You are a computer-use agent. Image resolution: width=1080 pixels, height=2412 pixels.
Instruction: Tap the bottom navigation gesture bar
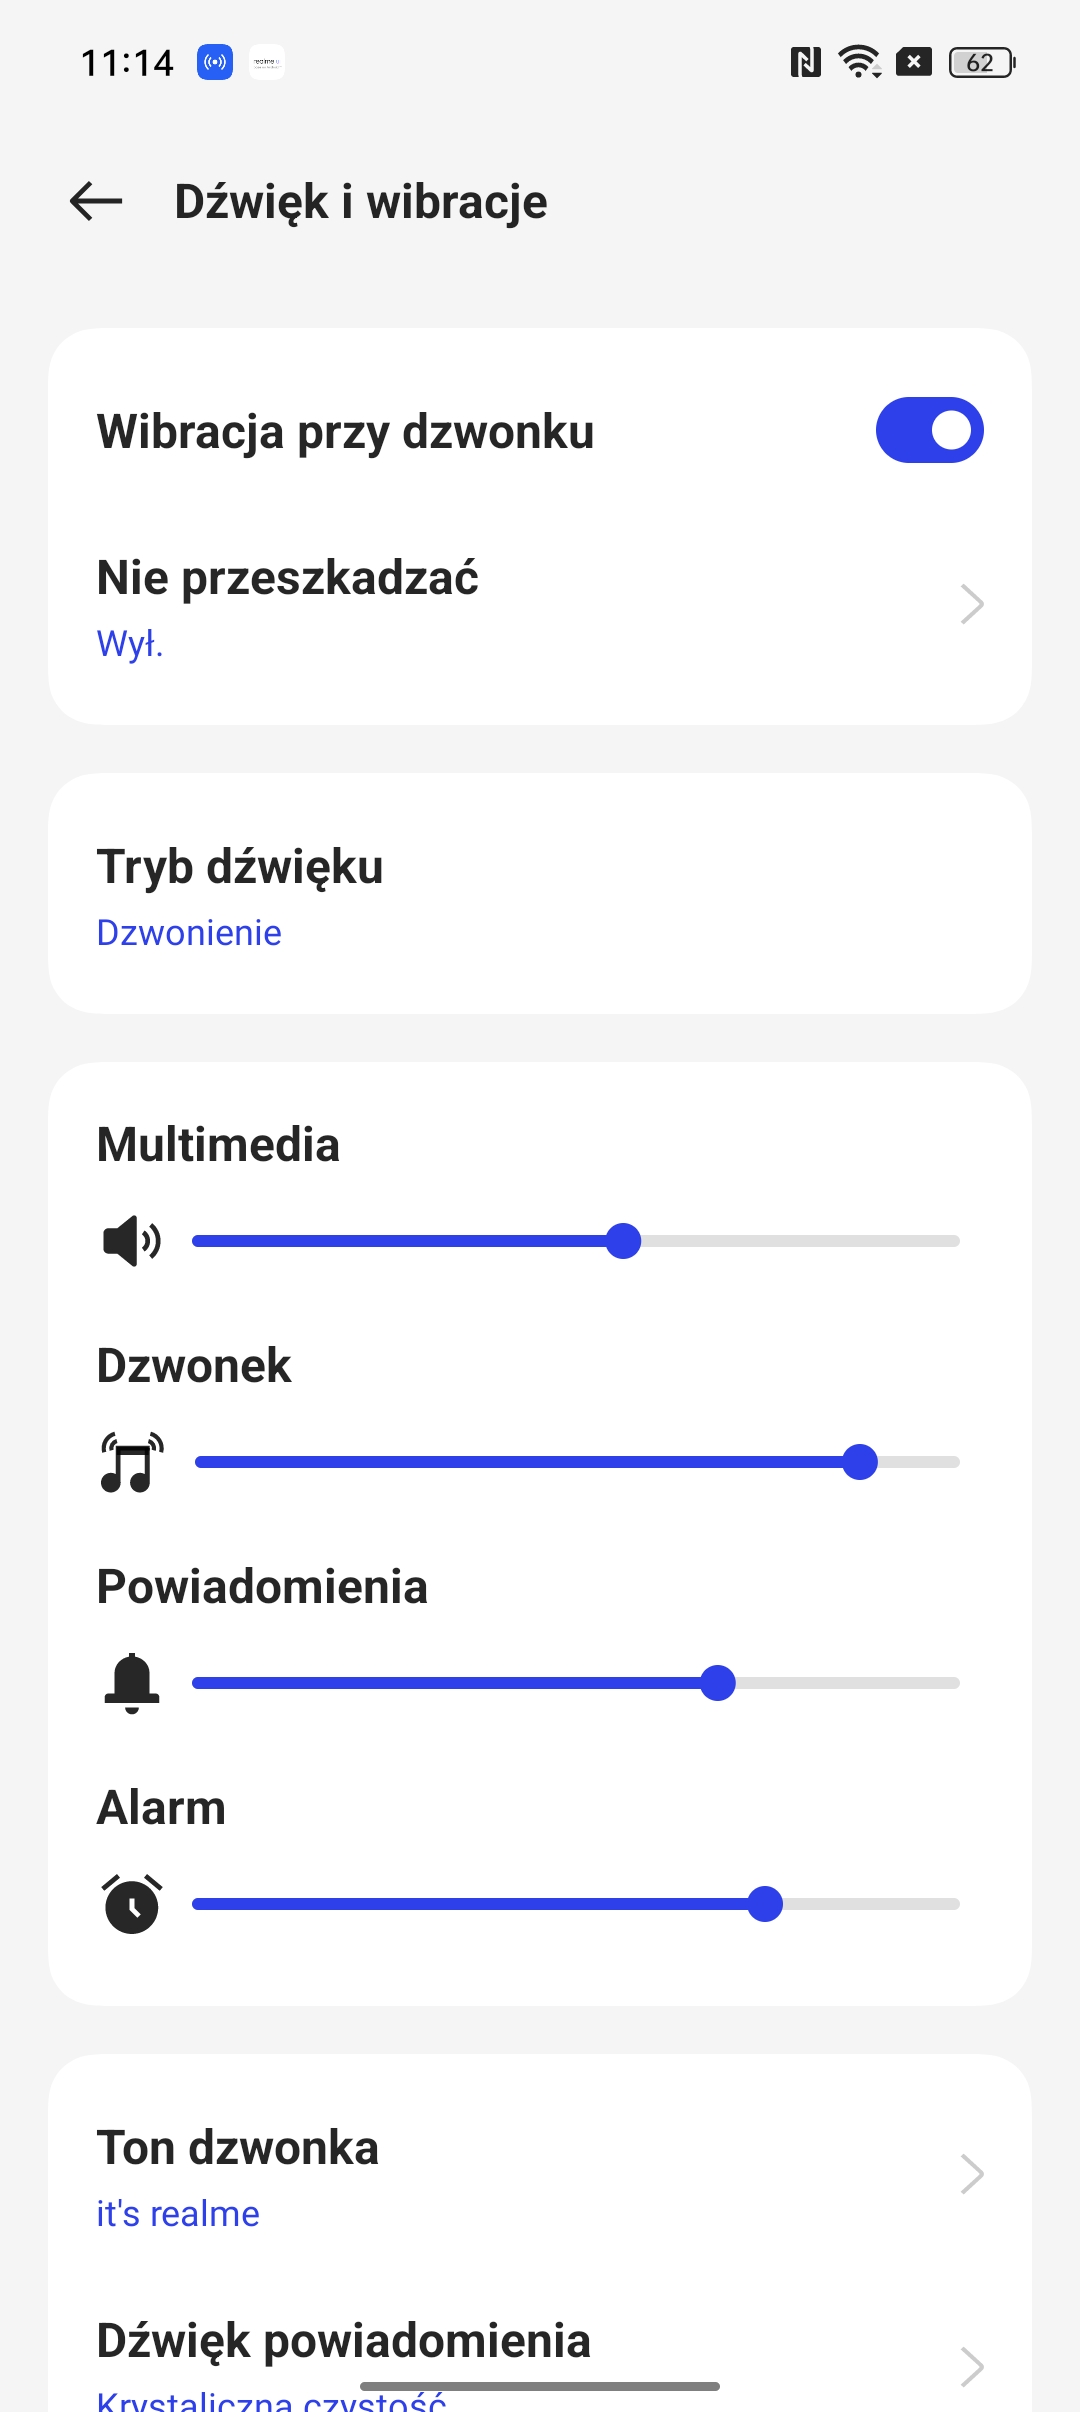tap(540, 2387)
